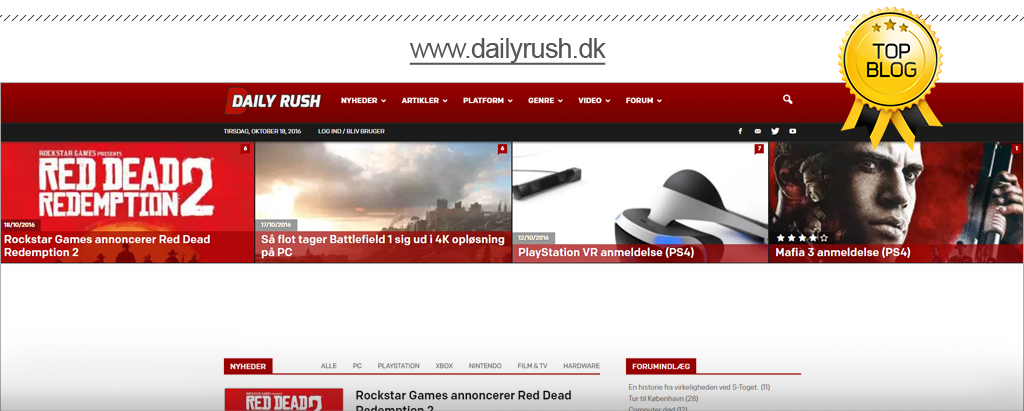Image resolution: width=1024 pixels, height=411 pixels.
Task: Open the YouTube icon
Action: (x=792, y=131)
